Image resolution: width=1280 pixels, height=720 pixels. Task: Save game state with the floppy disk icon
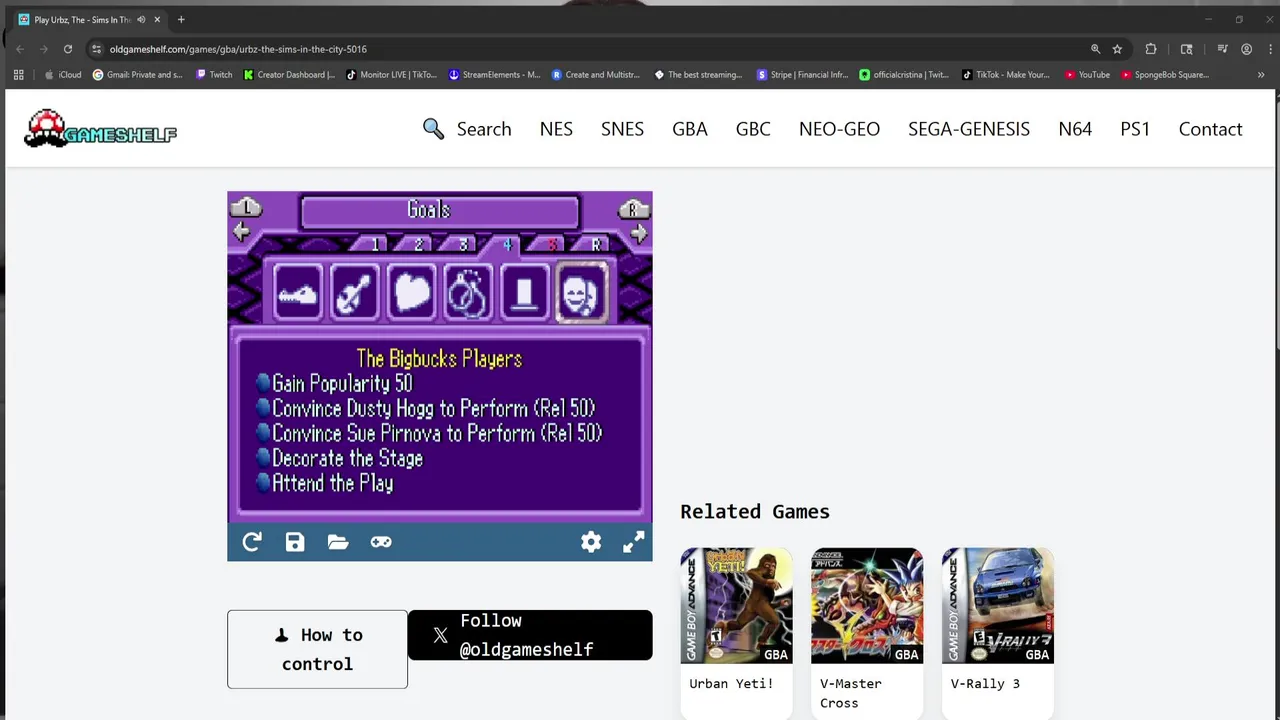pyautogui.click(x=295, y=542)
